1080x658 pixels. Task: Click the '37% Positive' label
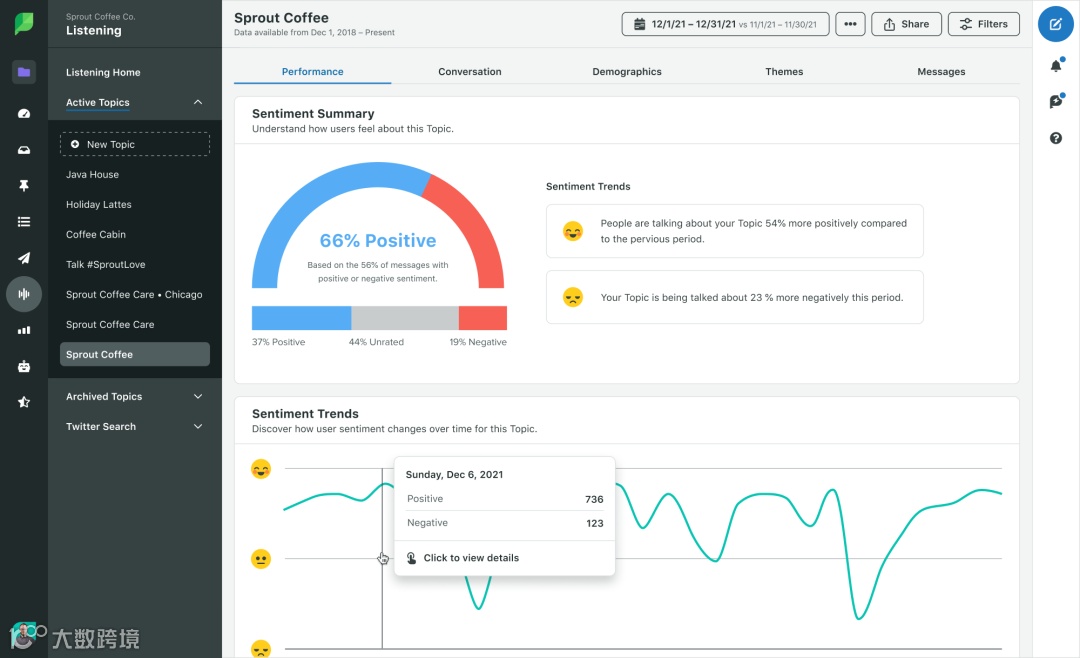click(x=278, y=342)
